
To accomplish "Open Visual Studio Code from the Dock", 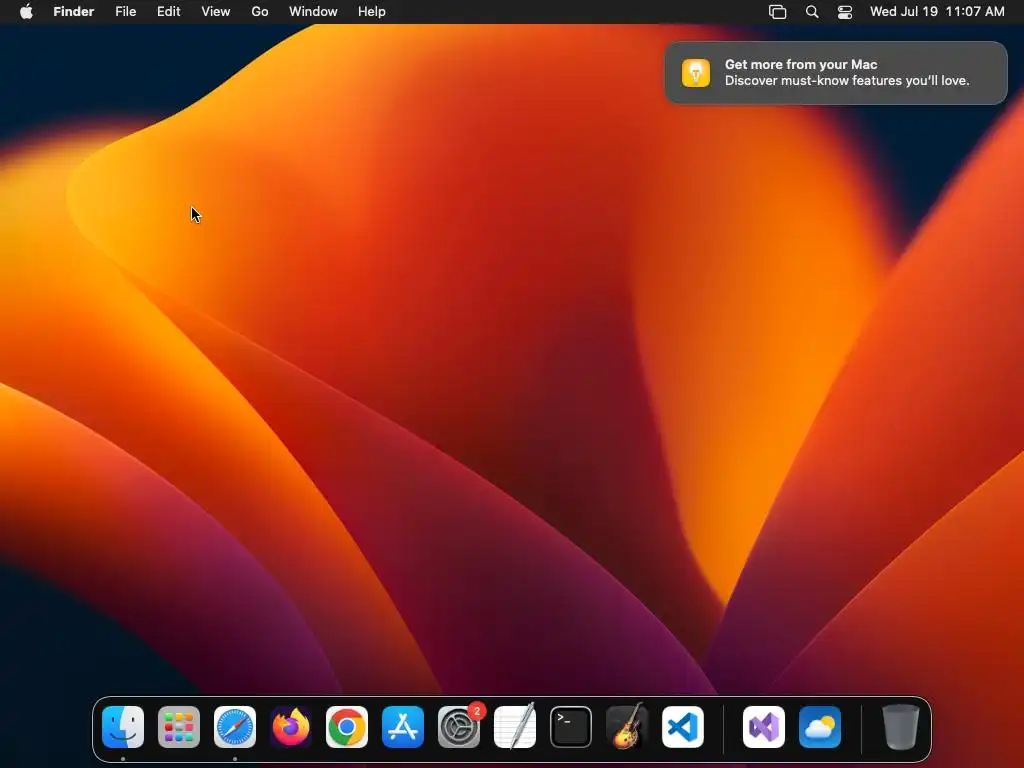I will coord(683,727).
